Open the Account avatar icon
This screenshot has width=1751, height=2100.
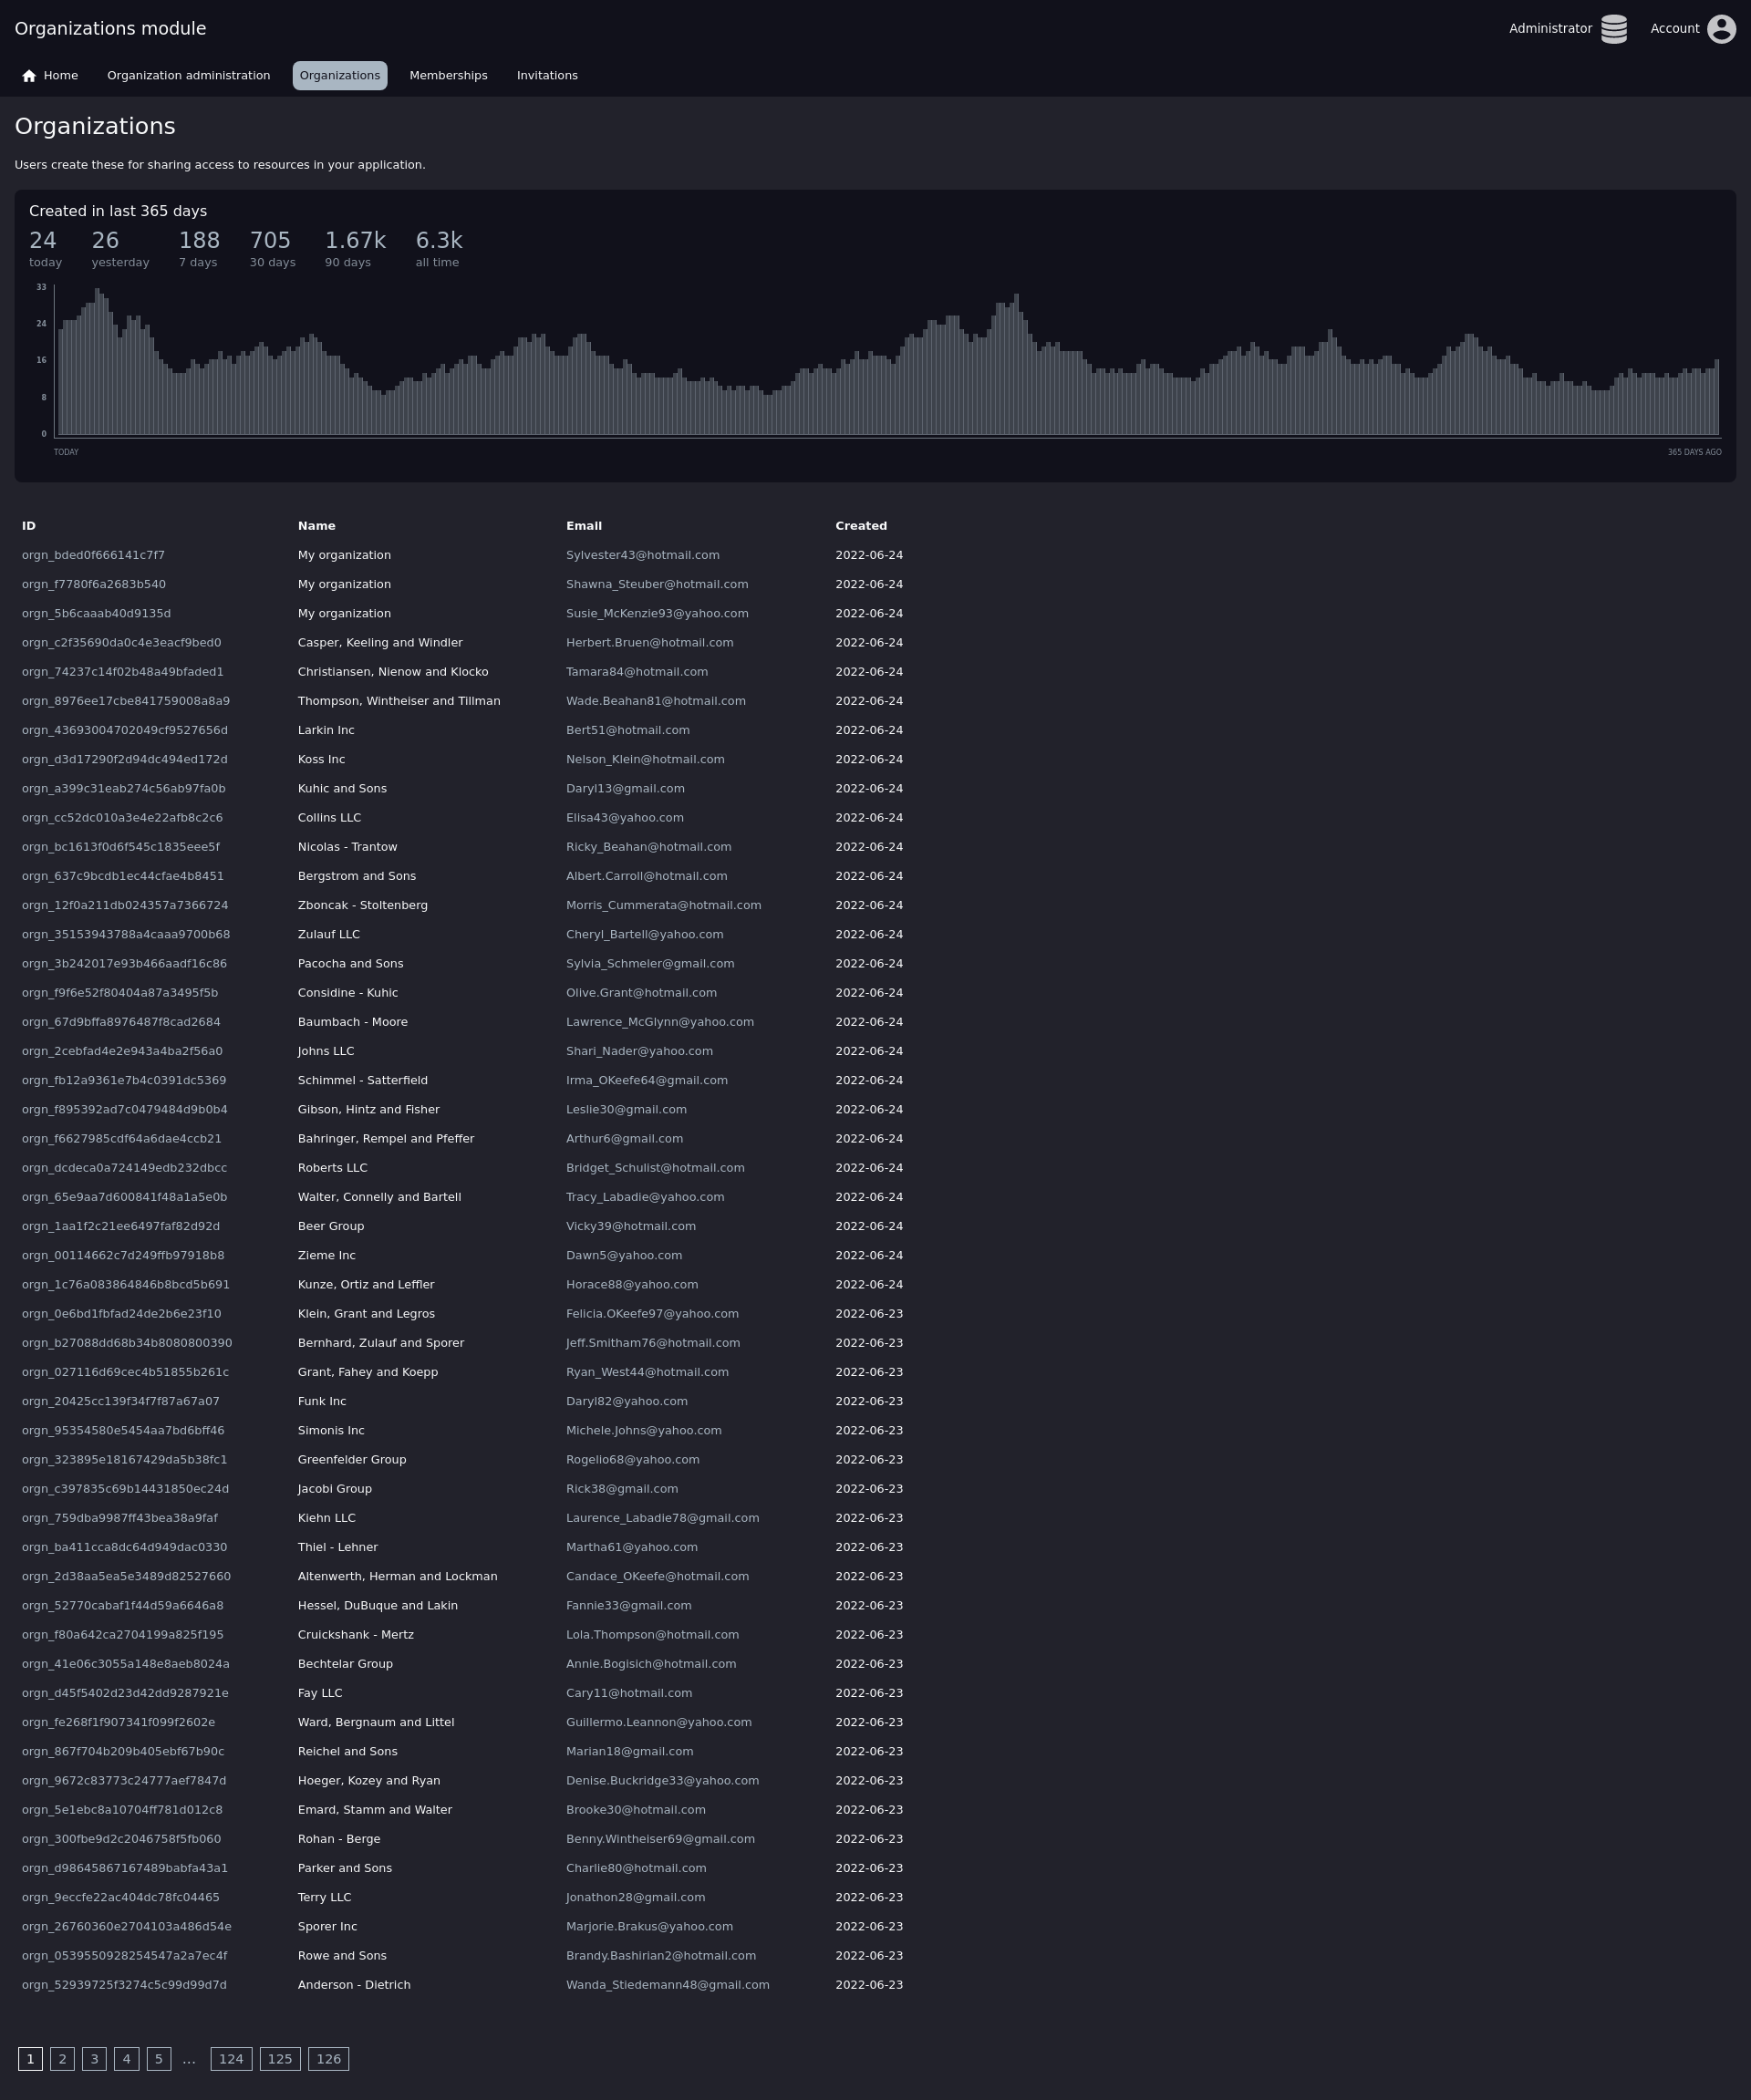click(x=1720, y=29)
